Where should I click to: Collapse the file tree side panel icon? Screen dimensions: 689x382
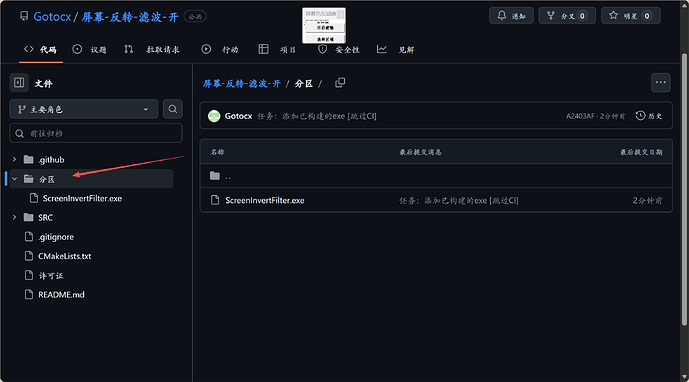coord(19,83)
